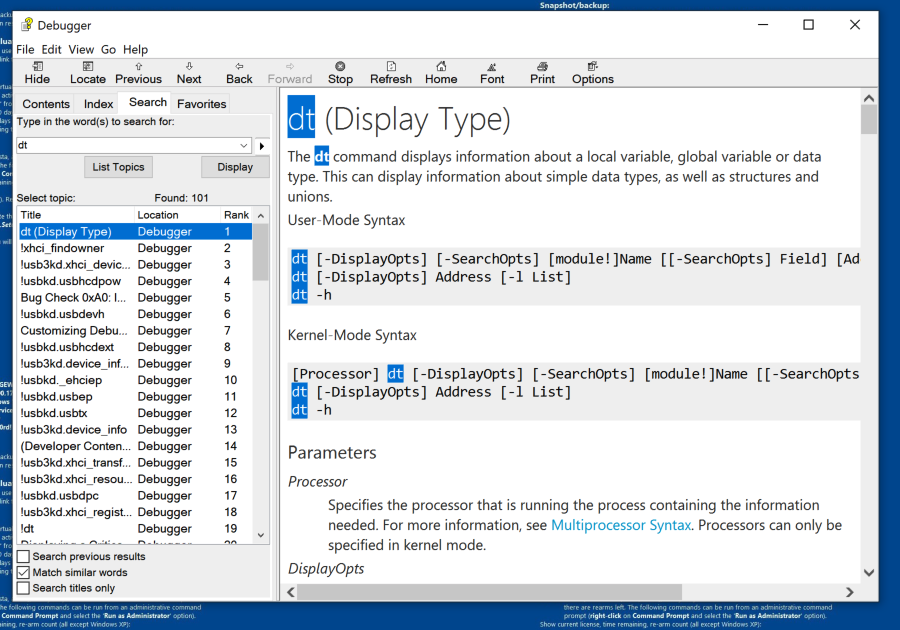Open the View menu
Screen dimensions: 900x630
tap(81, 49)
